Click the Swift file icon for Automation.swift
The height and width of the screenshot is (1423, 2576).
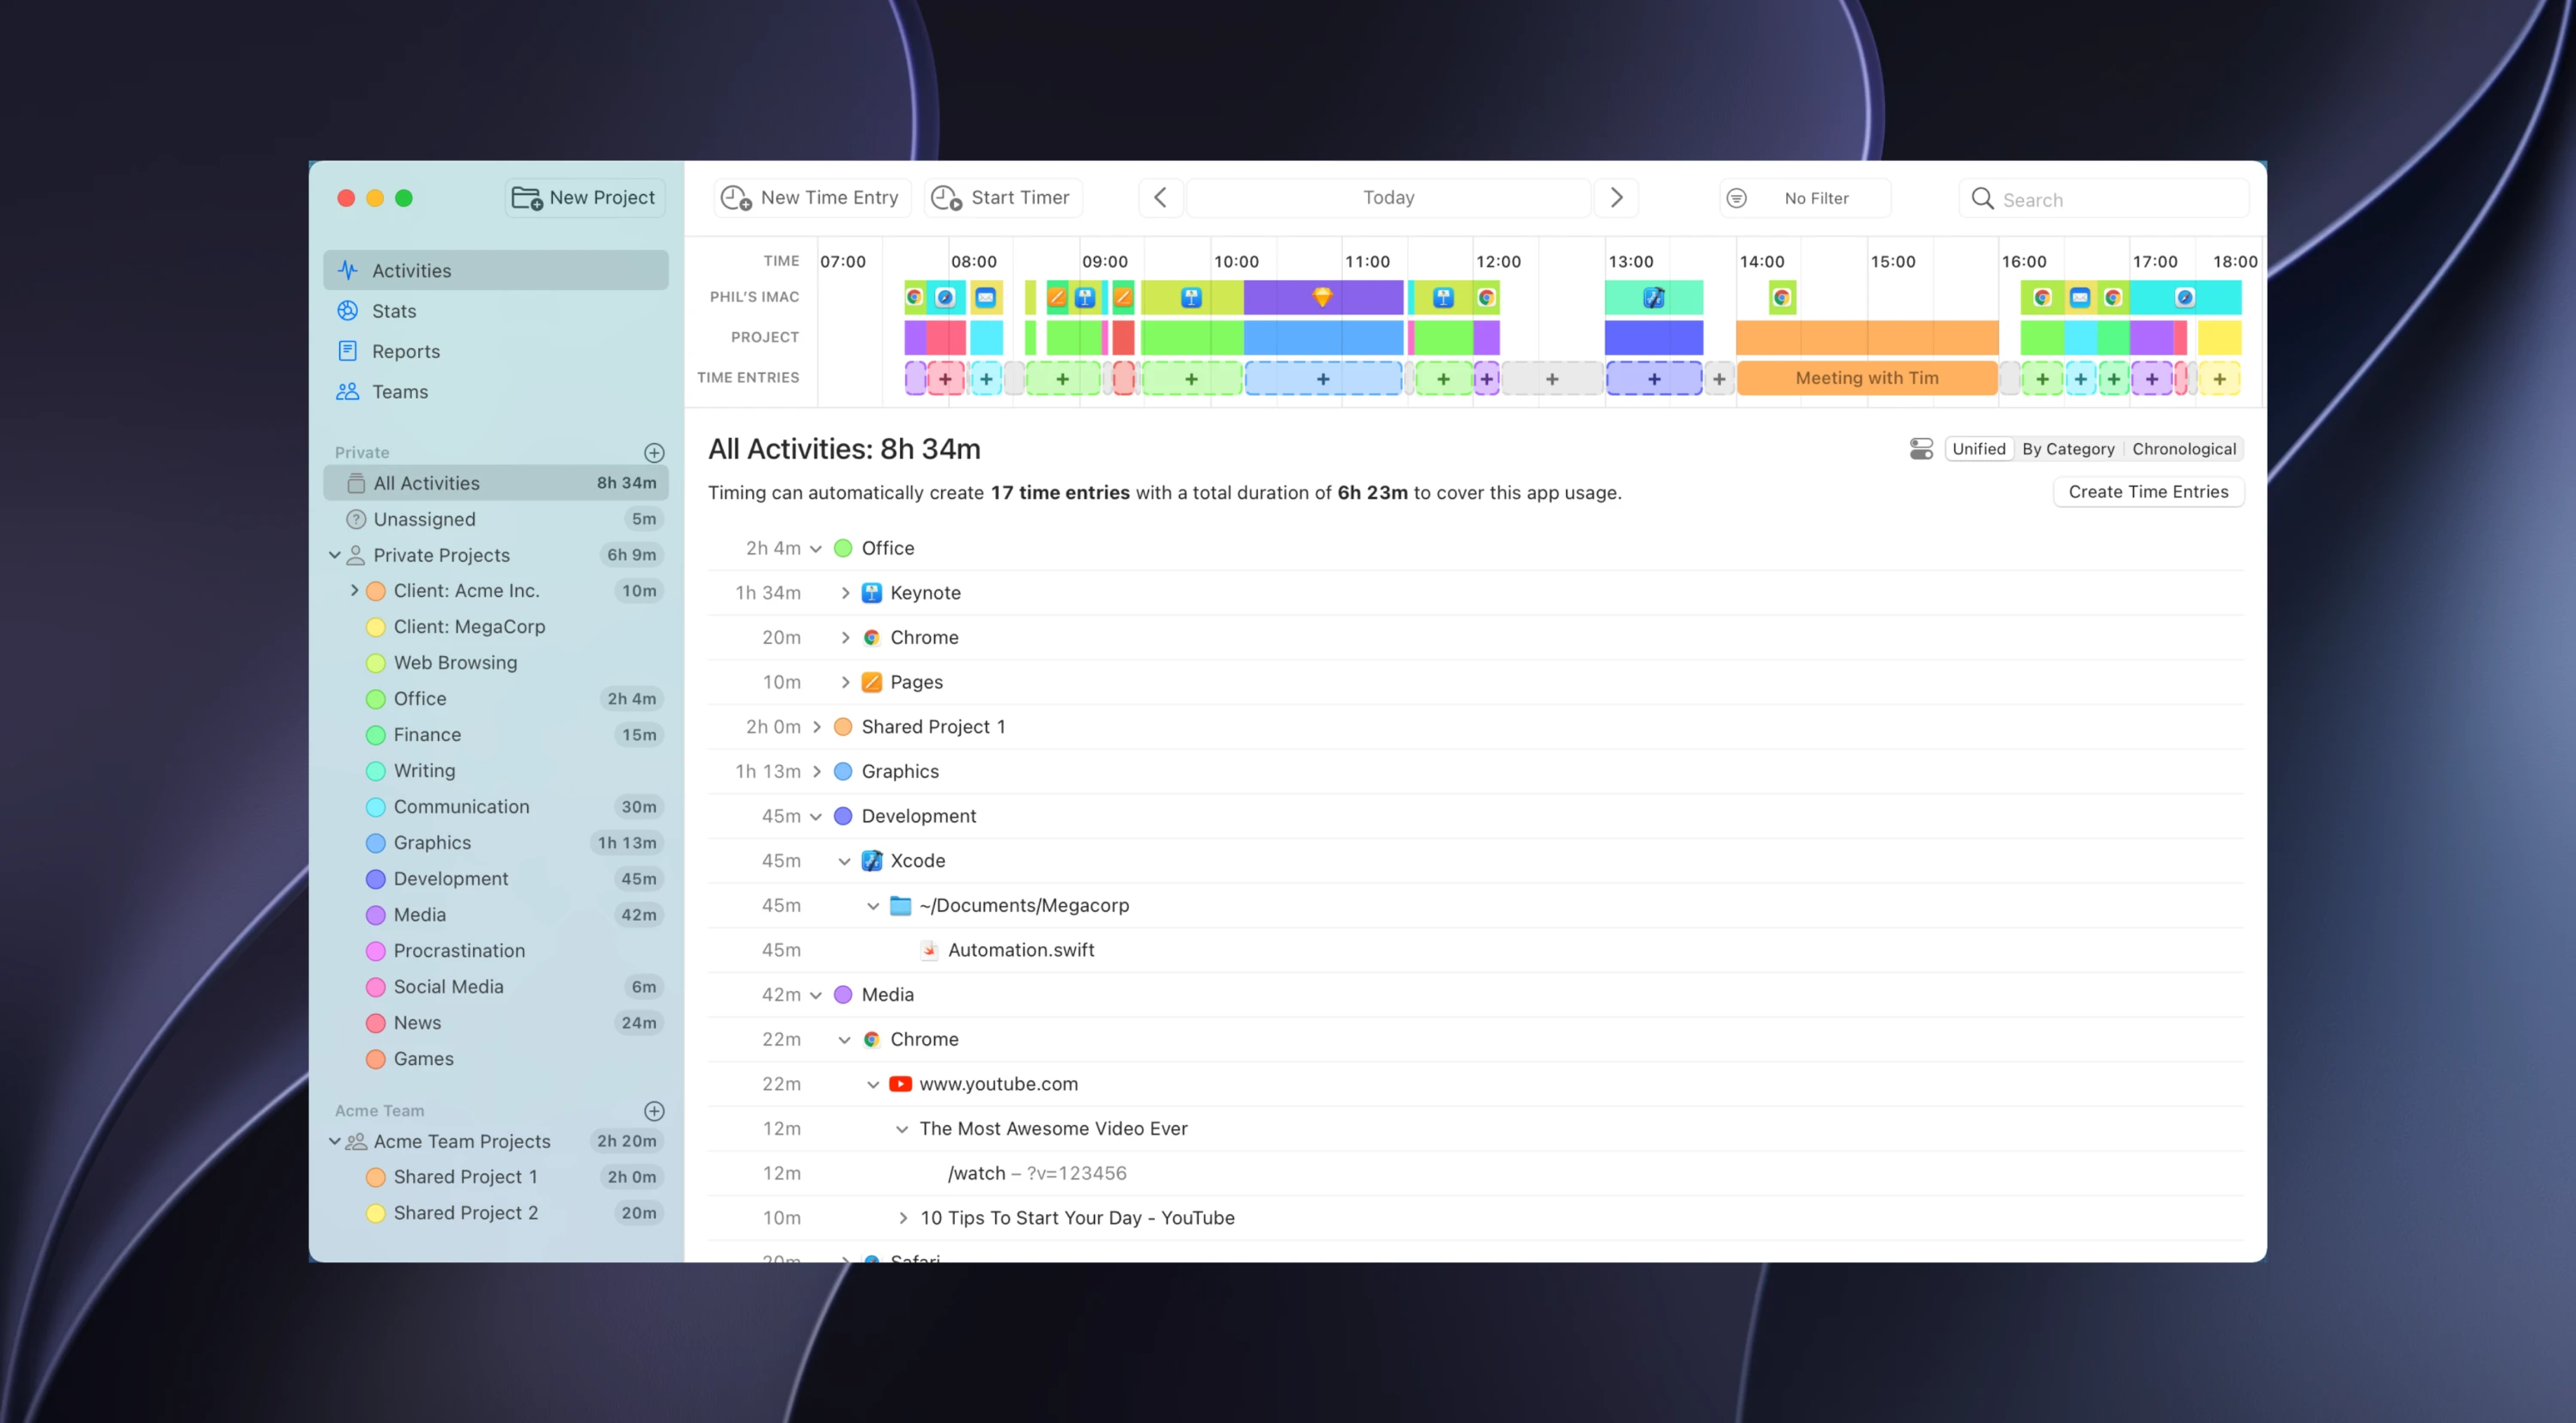929,950
